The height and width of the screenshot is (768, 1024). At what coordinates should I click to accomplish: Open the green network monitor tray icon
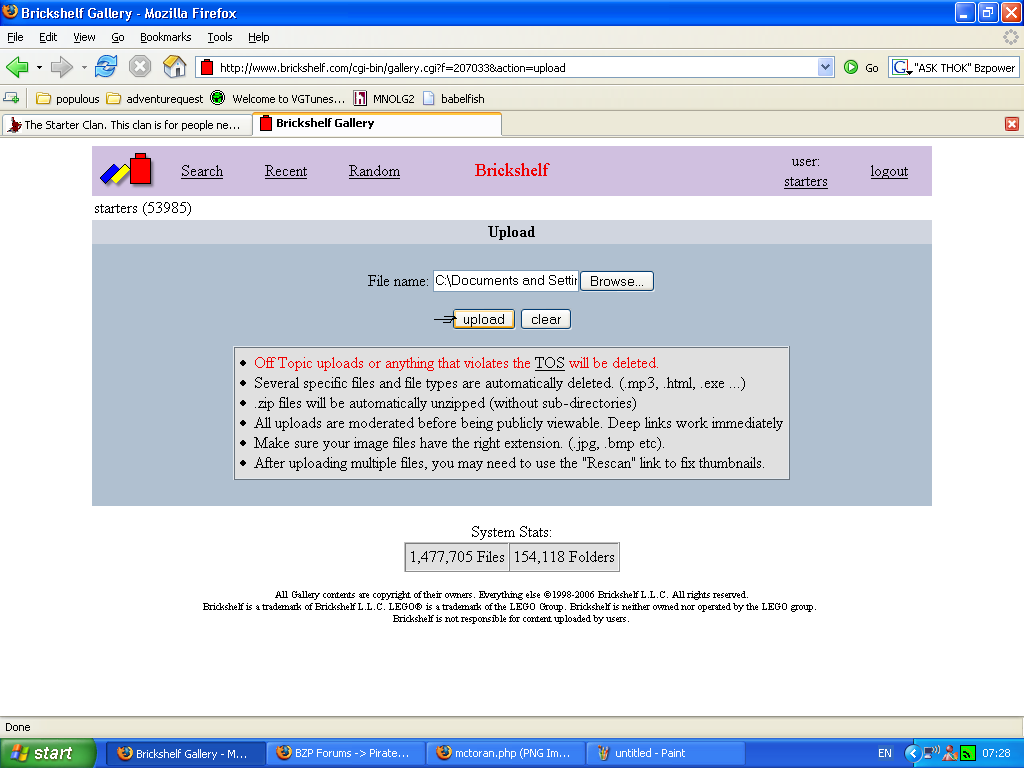click(x=966, y=753)
